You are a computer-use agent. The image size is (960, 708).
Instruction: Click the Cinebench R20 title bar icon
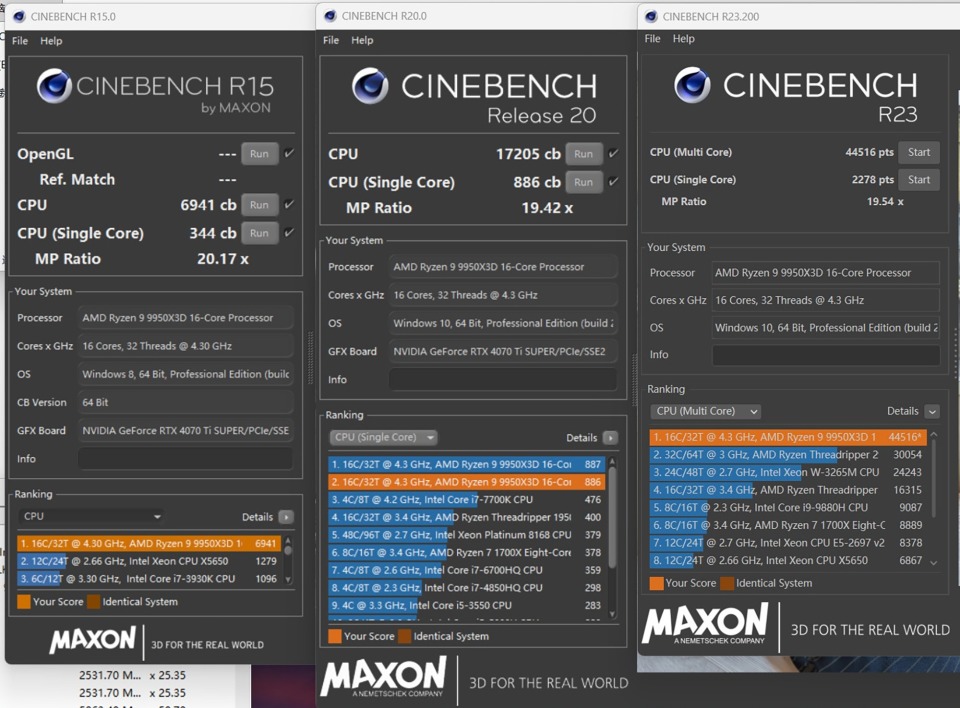coord(330,15)
